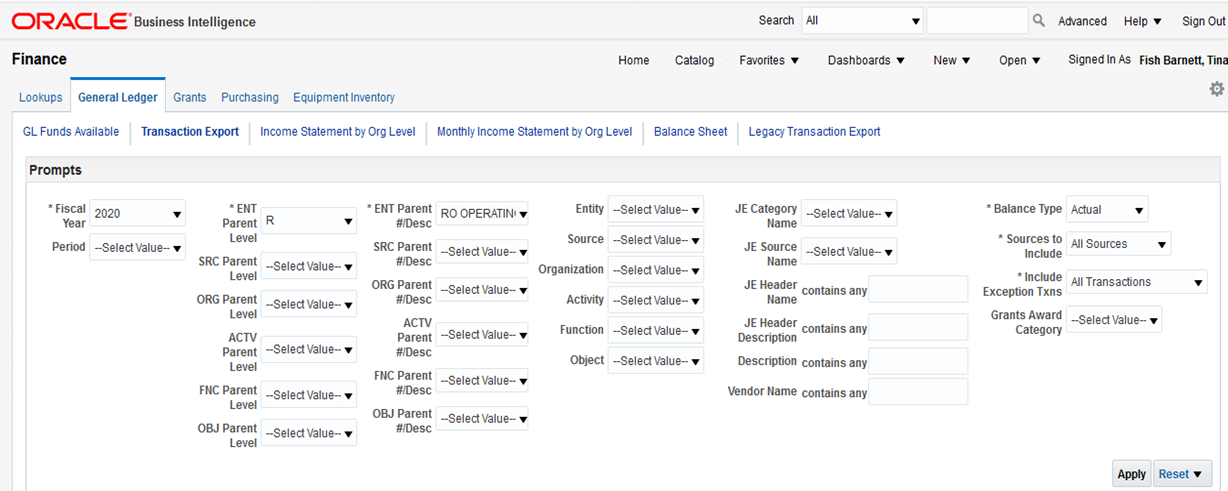Click the Sign Out link
This screenshot has width=1228, height=491.
point(1203,21)
